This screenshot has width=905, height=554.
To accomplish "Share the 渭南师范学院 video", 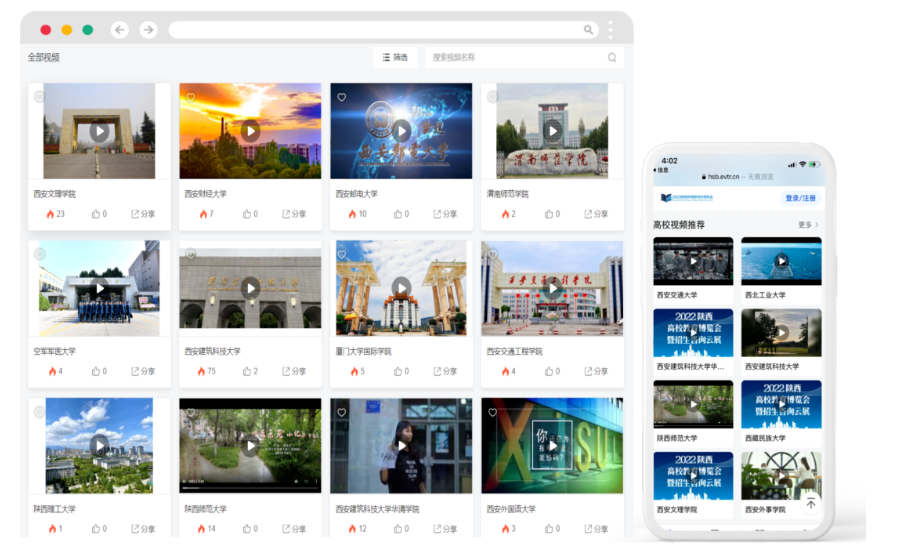I will pyautogui.click(x=596, y=214).
